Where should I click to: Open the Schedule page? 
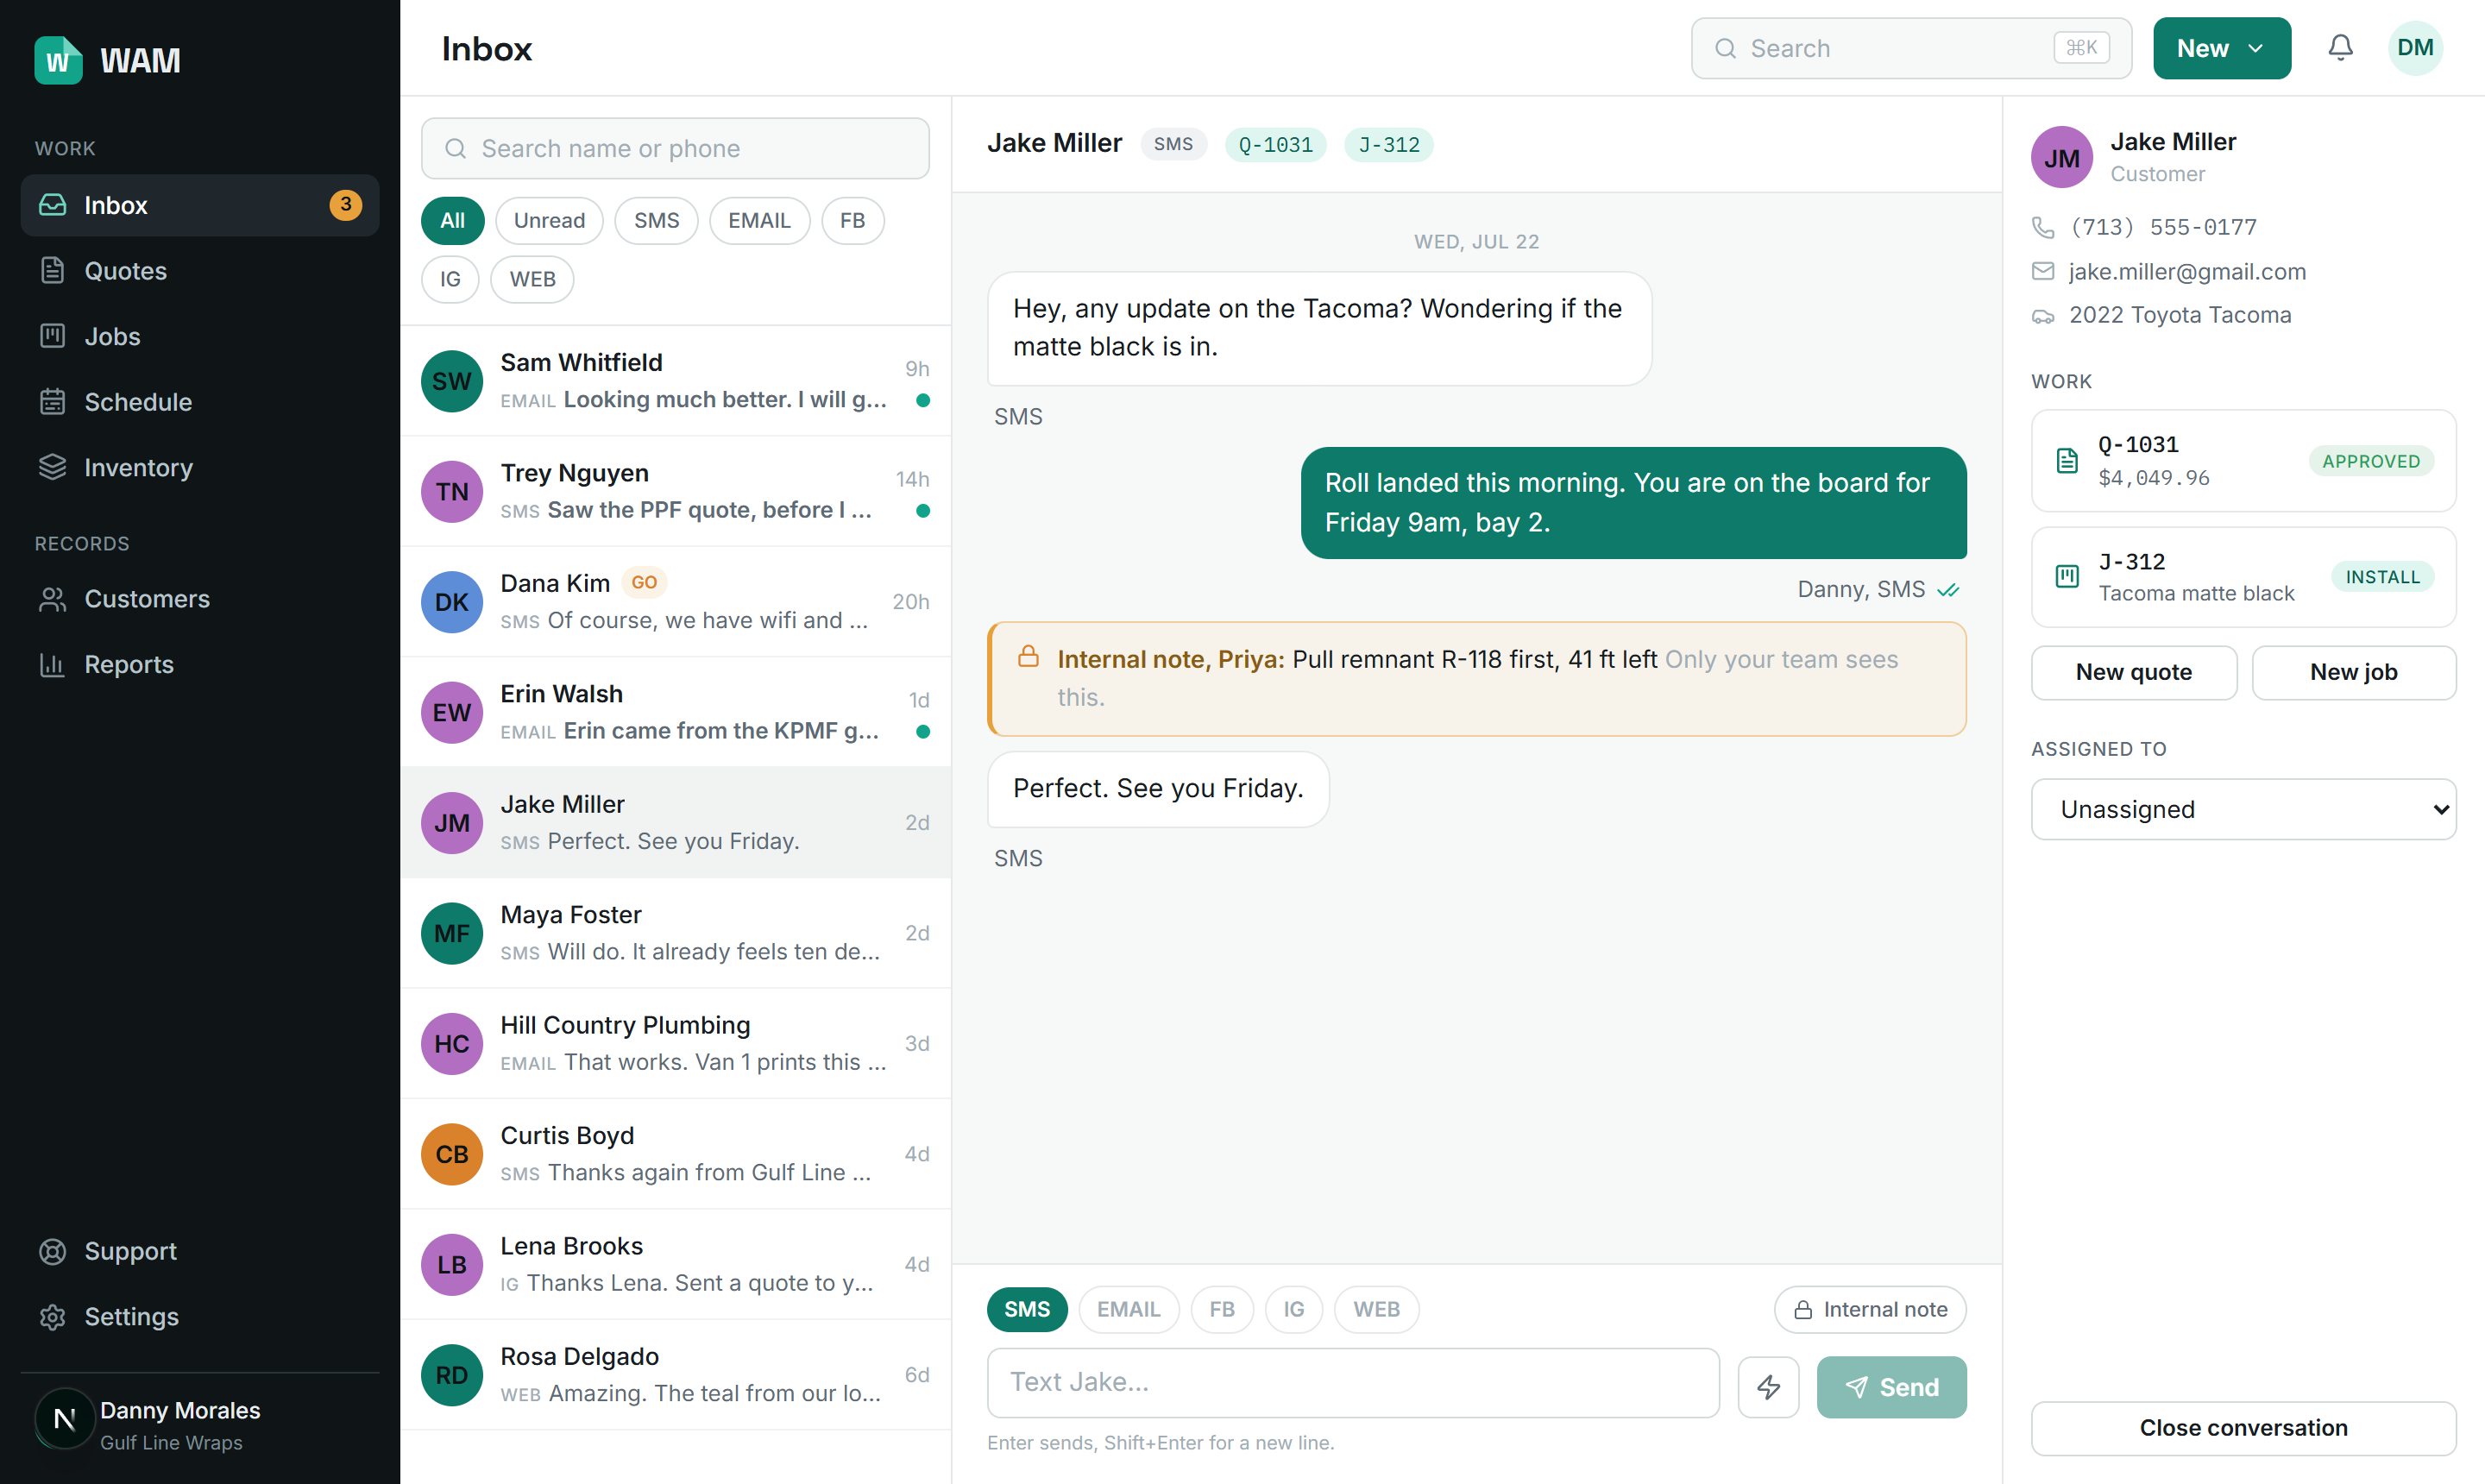[200, 402]
